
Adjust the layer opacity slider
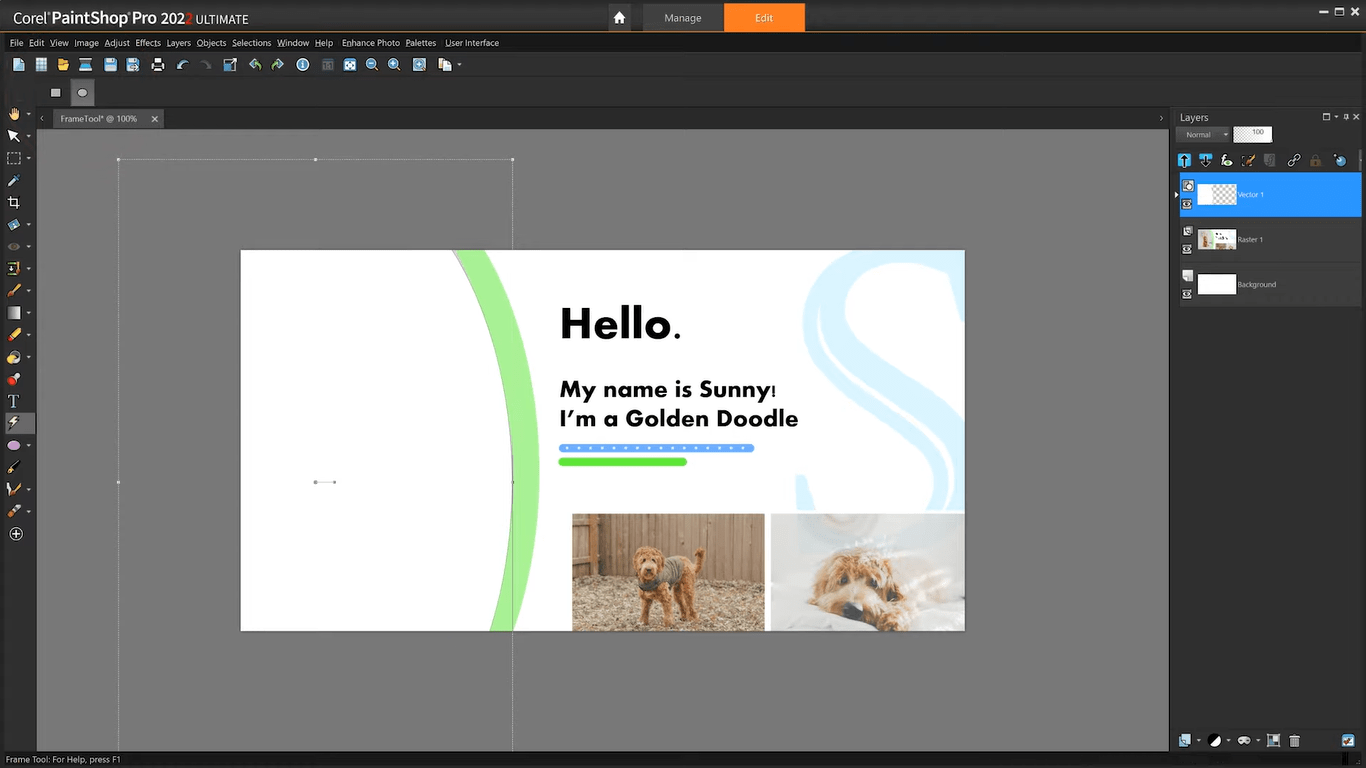click(1253, 134)
